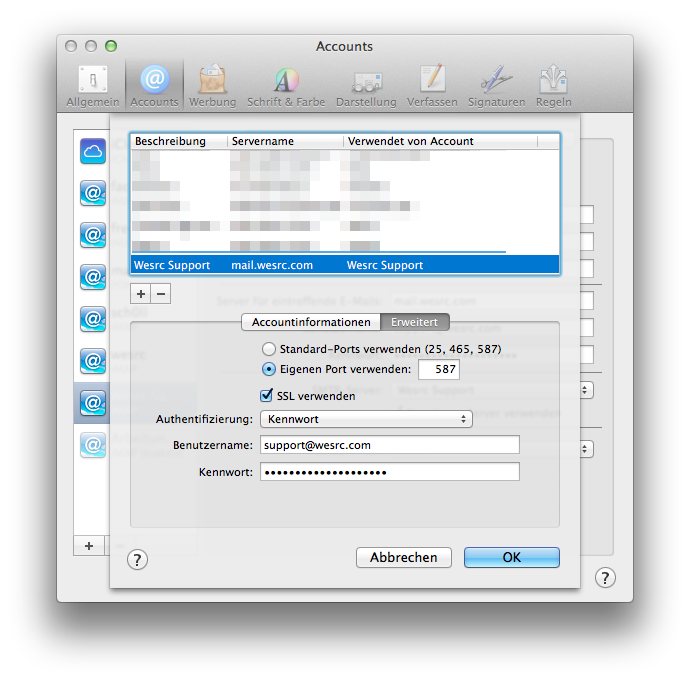The image size is (690, 681).
Task: Select the iCloud account in sidebar
Action: coord(93,151)
